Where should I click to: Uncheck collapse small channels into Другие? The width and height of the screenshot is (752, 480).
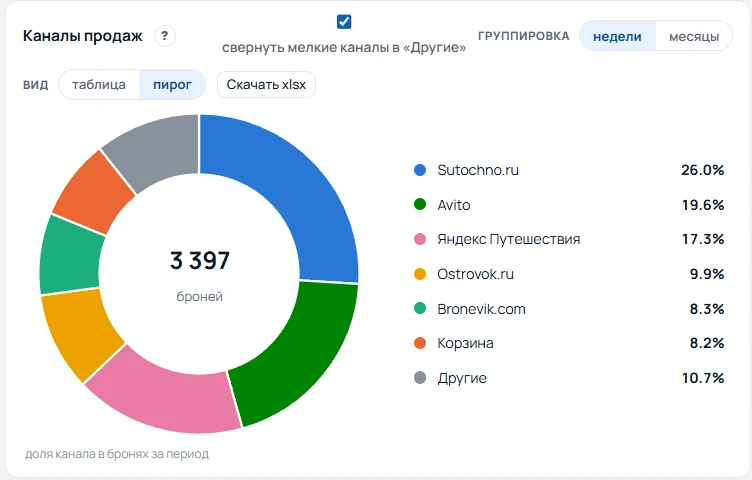pyautogui.click(x=344, y=22)
